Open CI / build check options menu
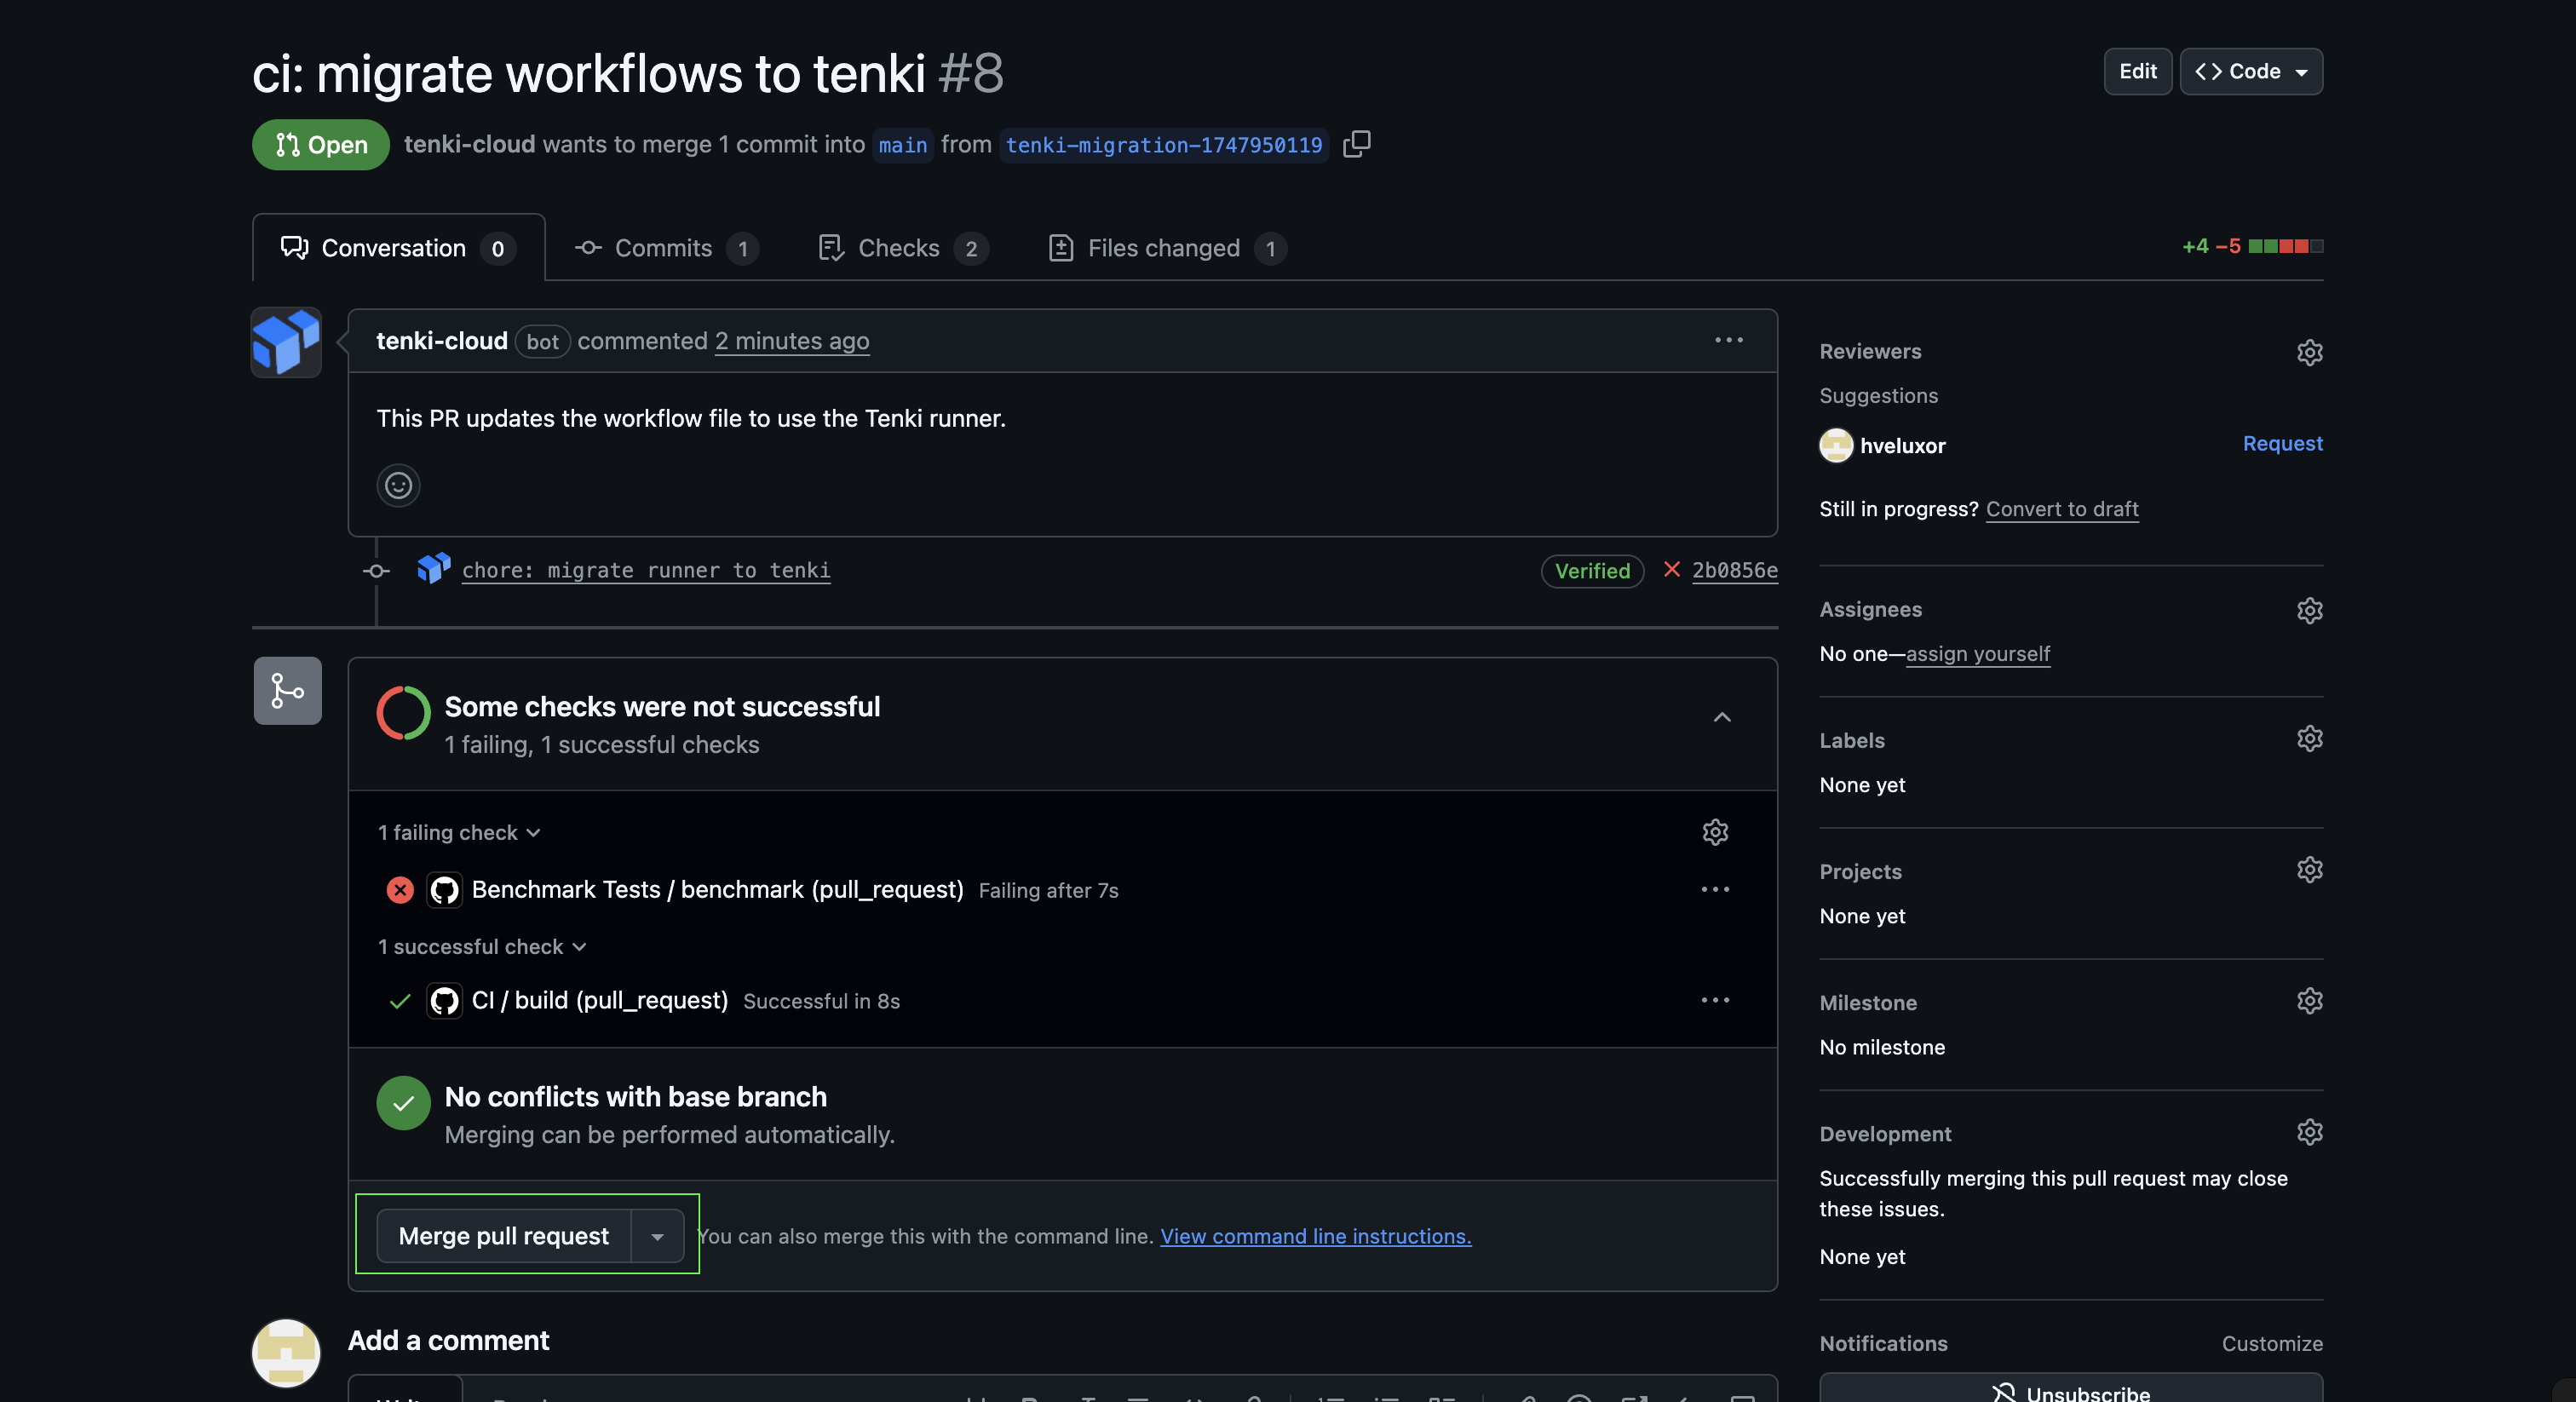The height and width of the screenshot is (1402, 2576). (1715, 1000)
